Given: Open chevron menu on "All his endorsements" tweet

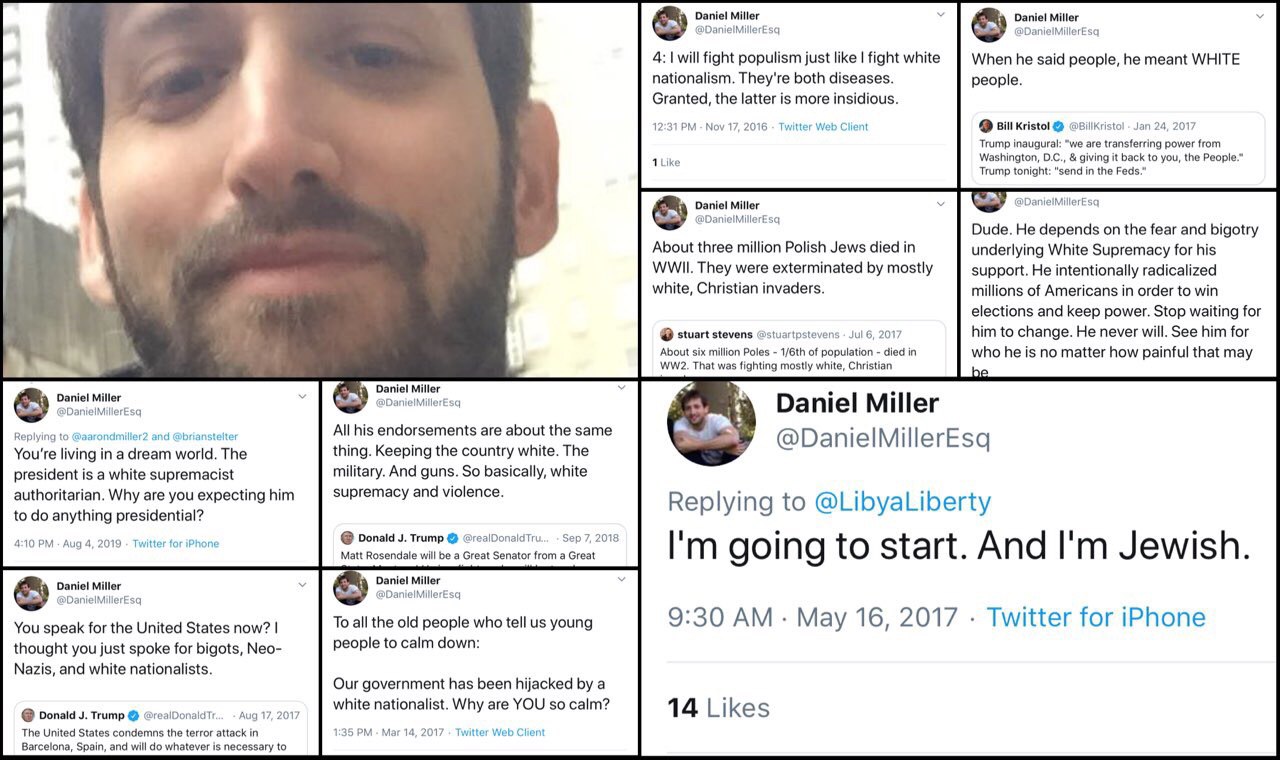Looking at the screenshot, I should point(621,388).
